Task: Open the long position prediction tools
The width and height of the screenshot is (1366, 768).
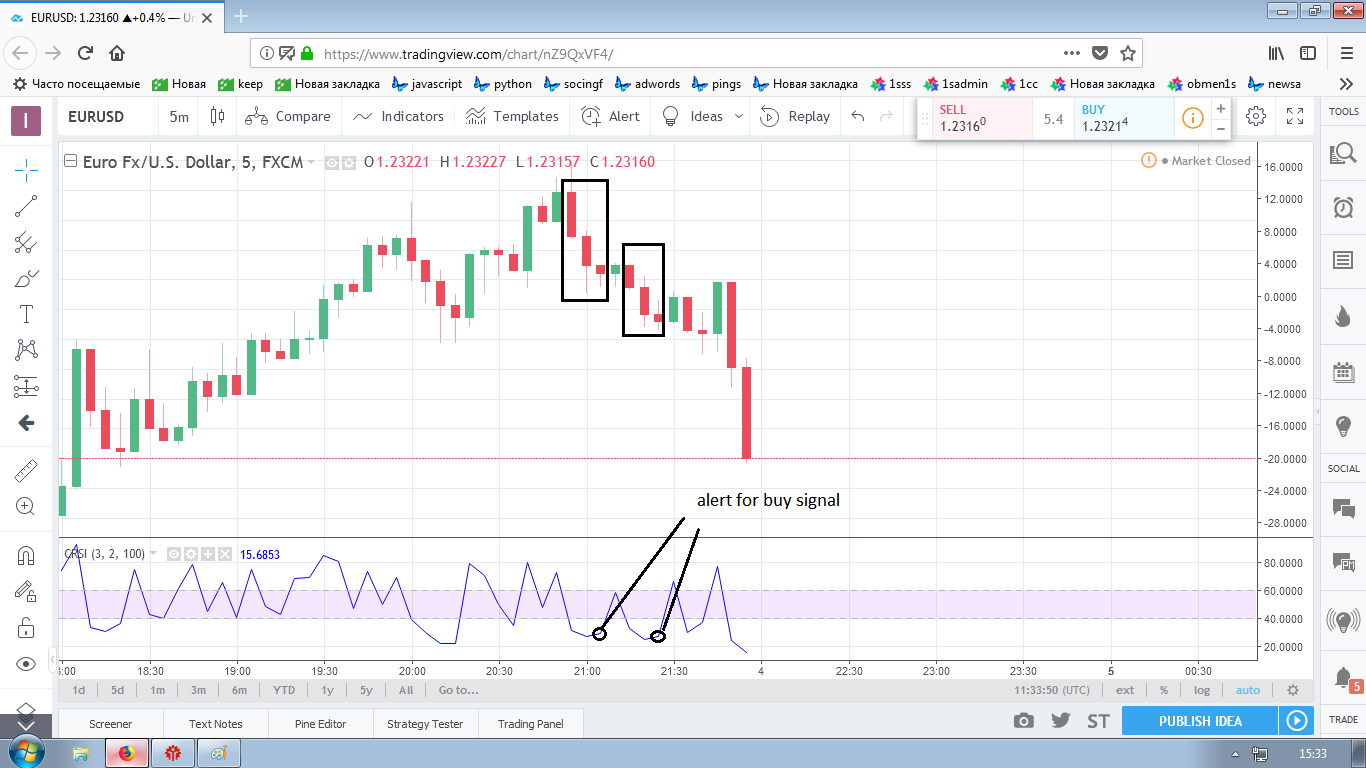Action: click(26, 386)
